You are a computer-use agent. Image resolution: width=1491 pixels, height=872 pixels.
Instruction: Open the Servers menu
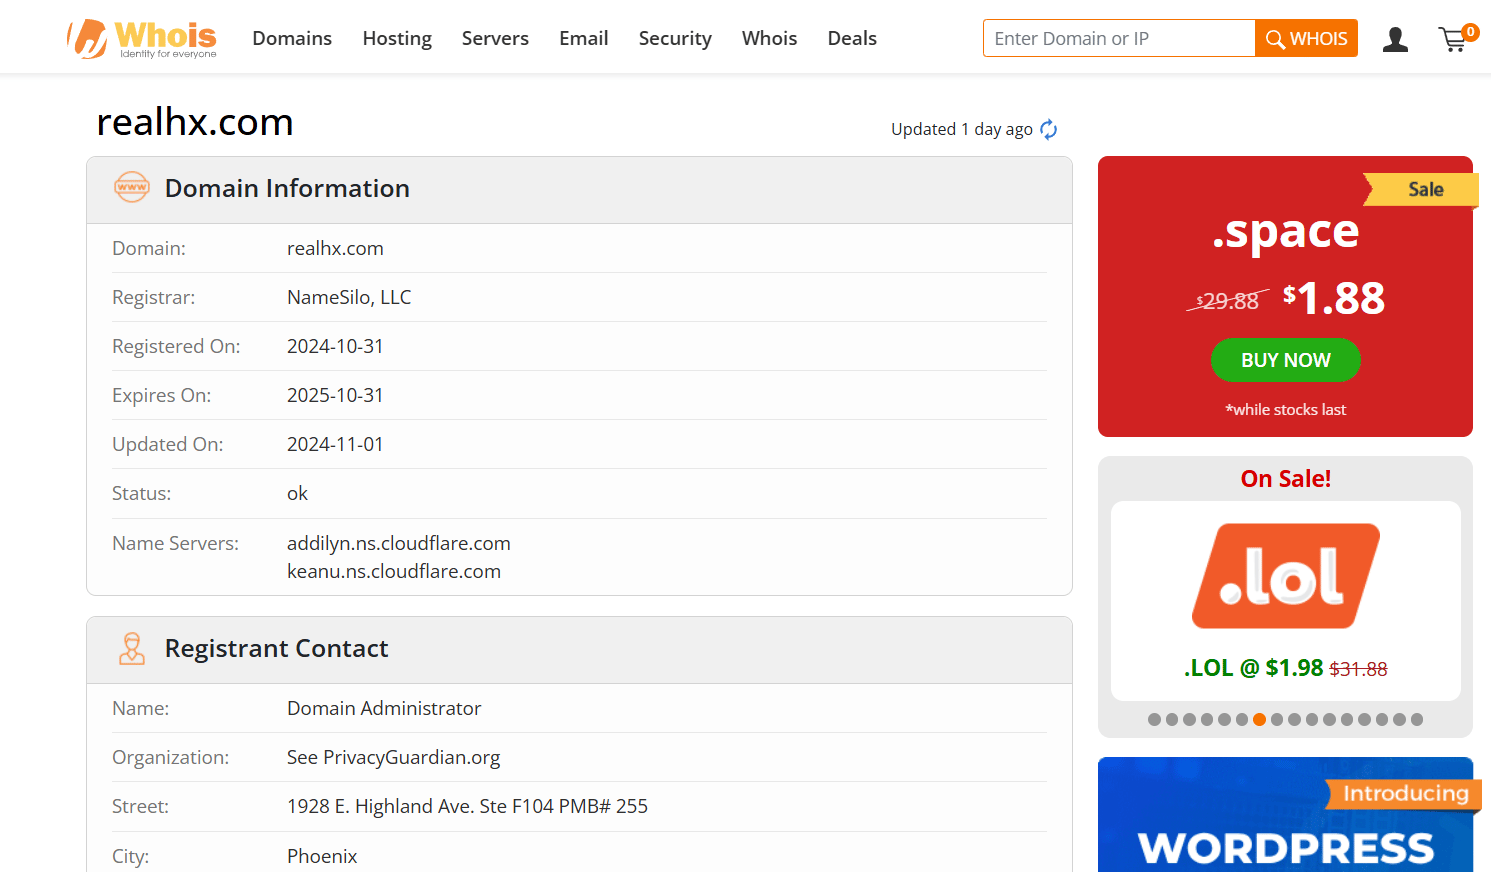click(x=495, y=38)
